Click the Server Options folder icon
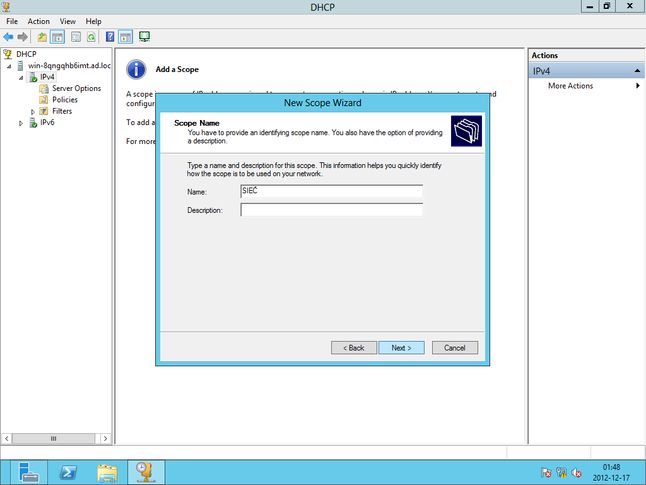Viewport: 646px width, 485px height. (44, 88)
